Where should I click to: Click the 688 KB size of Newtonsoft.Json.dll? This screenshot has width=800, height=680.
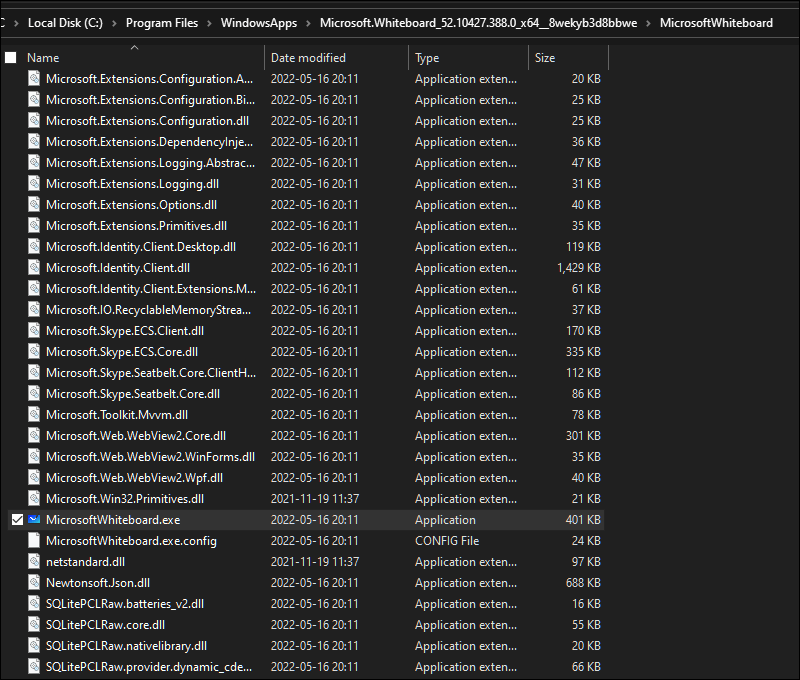583,583
